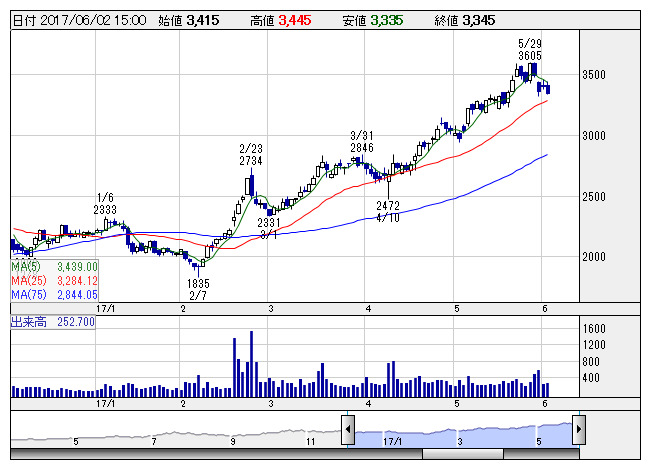Click the 2331 3/1 low annotation
The width and height of the screenshot is (652, 469).
click(269, 229)
